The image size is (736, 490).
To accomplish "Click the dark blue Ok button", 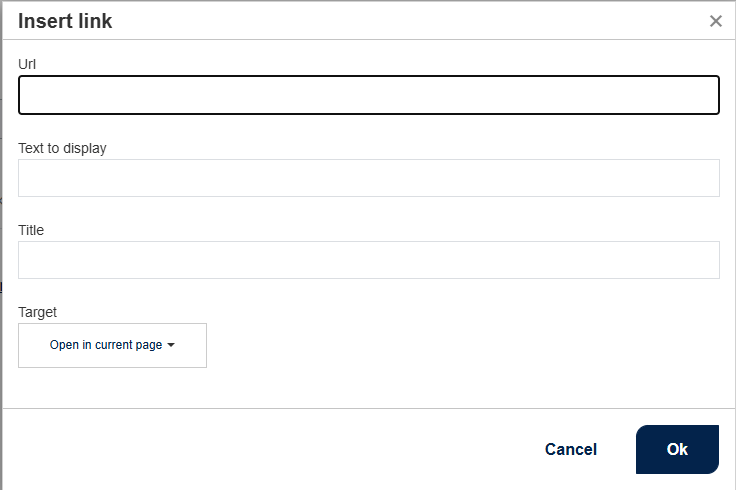I will (x=677, y=449).
